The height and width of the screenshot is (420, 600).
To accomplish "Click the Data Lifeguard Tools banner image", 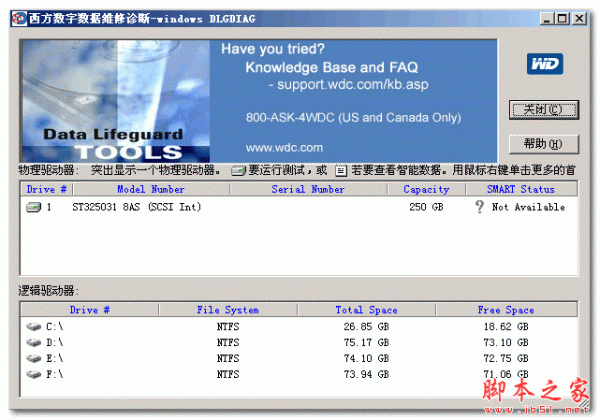I will point(116,101).
